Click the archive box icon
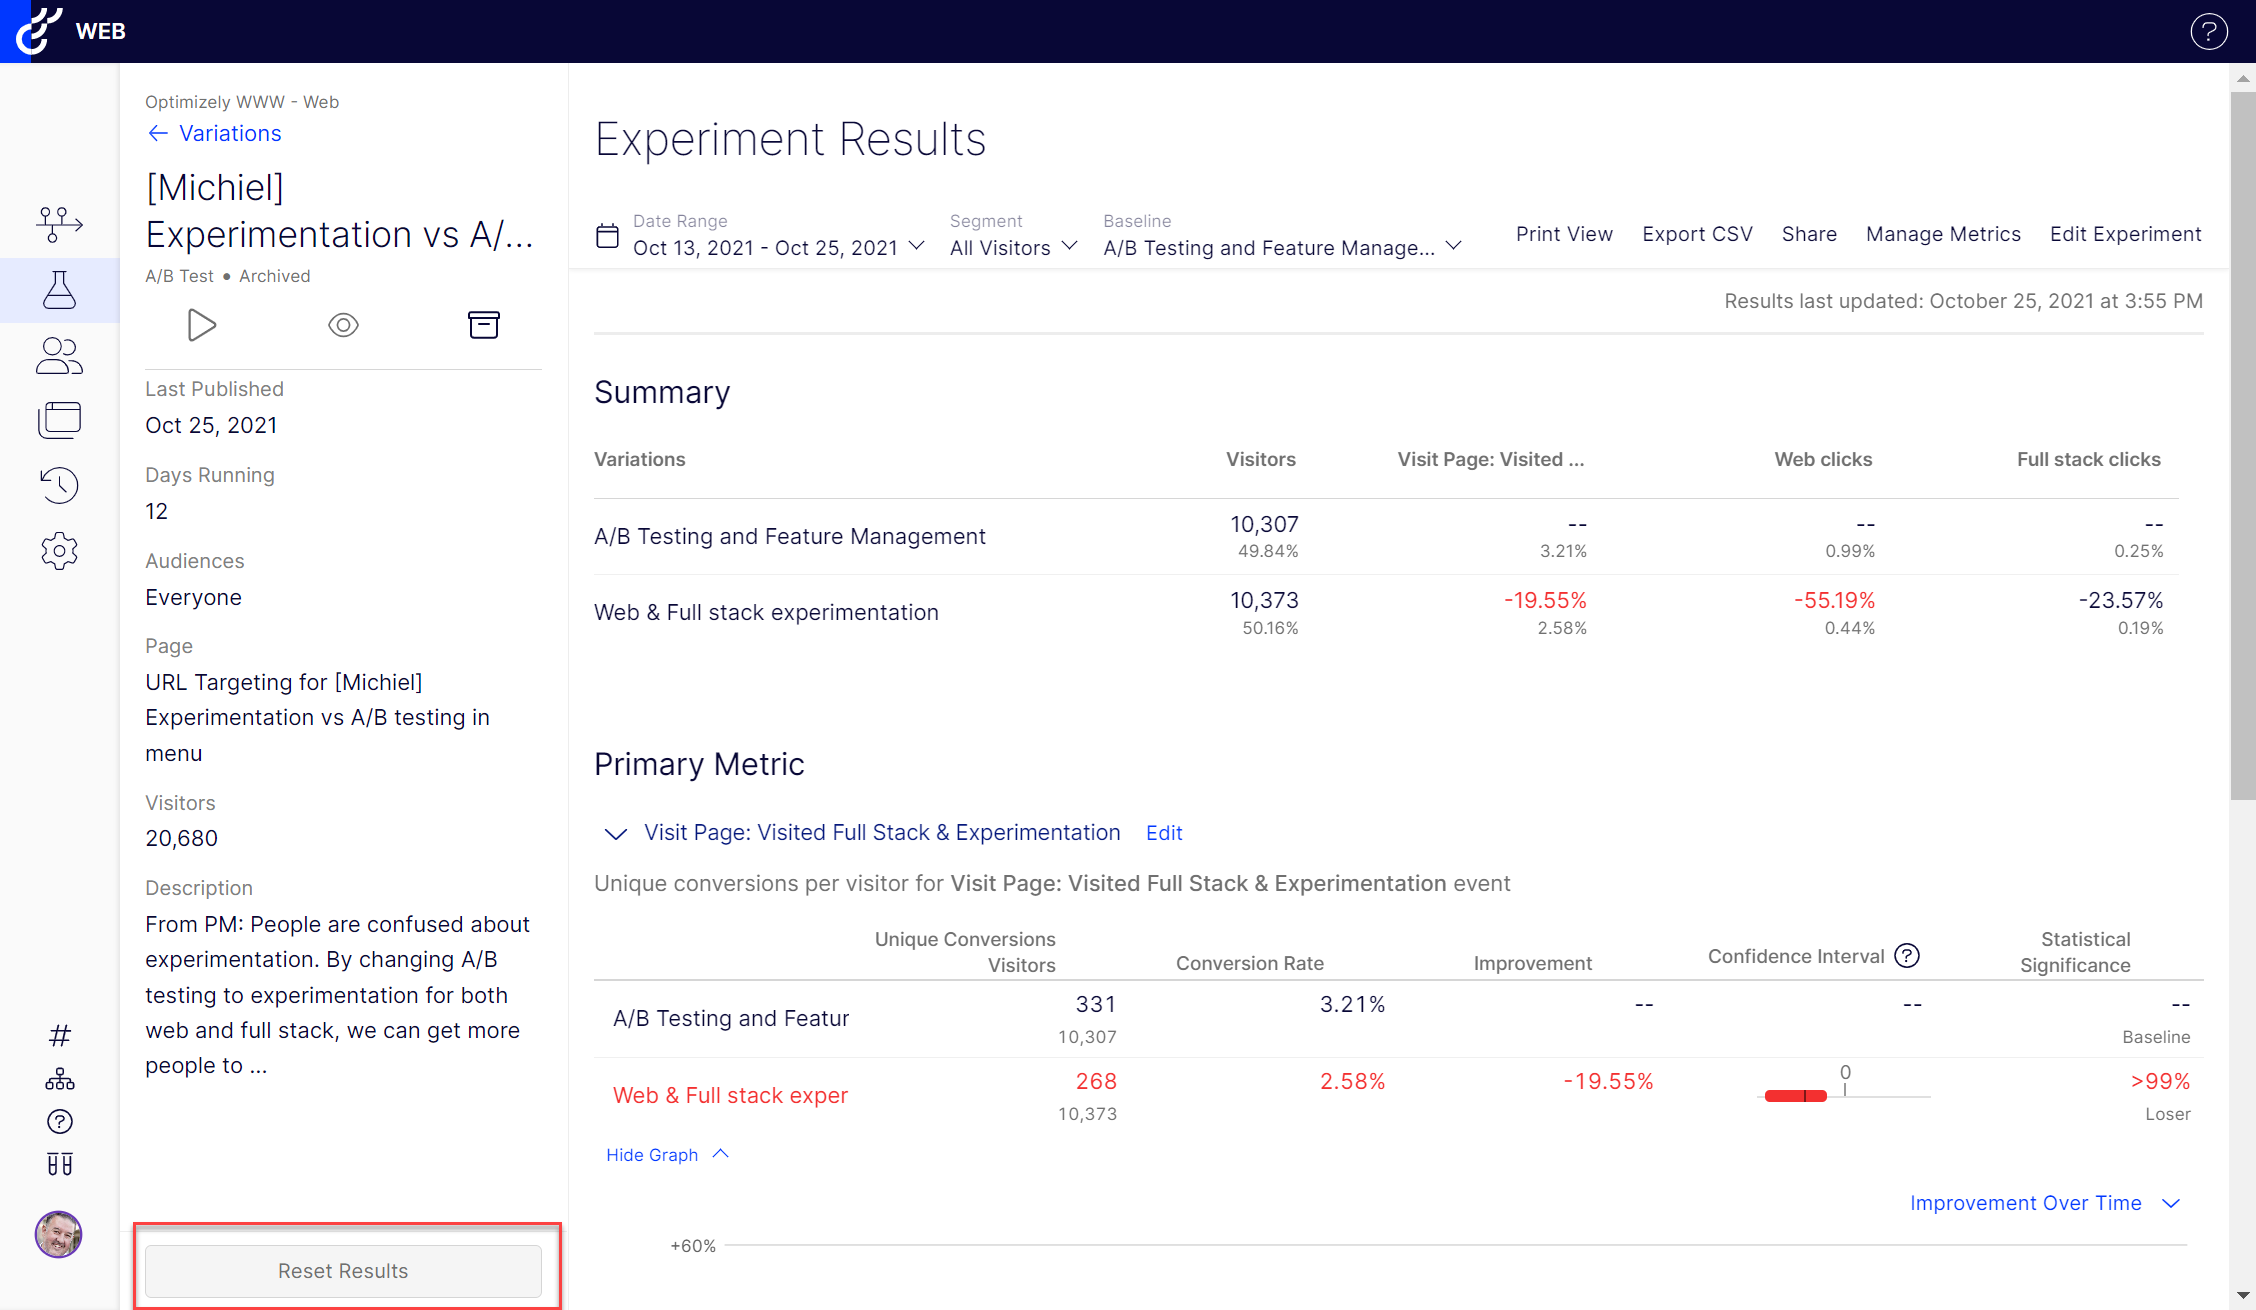Screen dimensions: 2256x1310 pos(484,325)
